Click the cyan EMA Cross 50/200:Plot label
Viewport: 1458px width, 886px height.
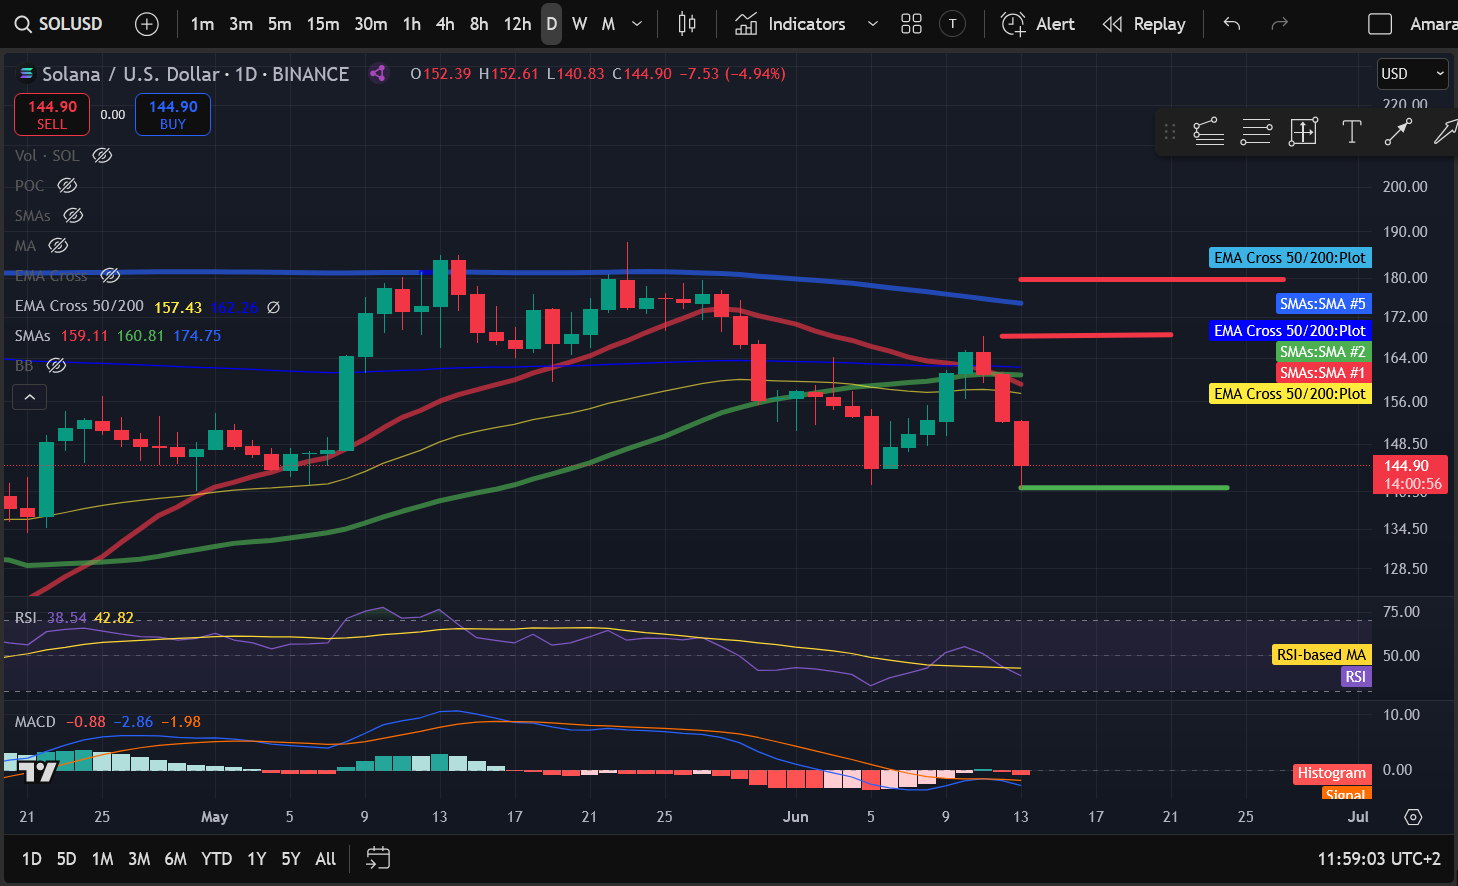click(x=1290, y=258)
